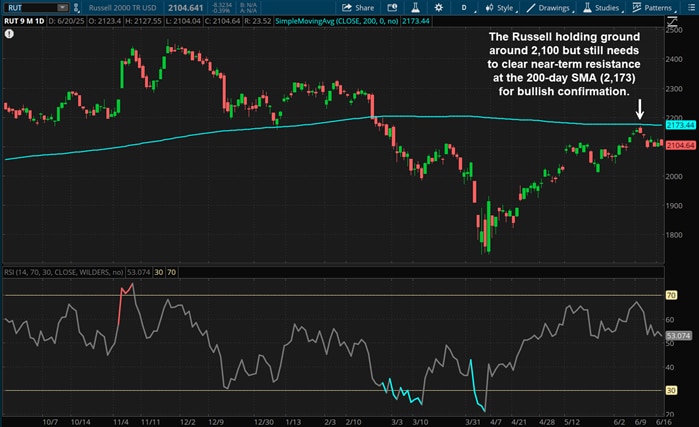Click the 2/10 date on time axis
699x427 pixels.
354,422
